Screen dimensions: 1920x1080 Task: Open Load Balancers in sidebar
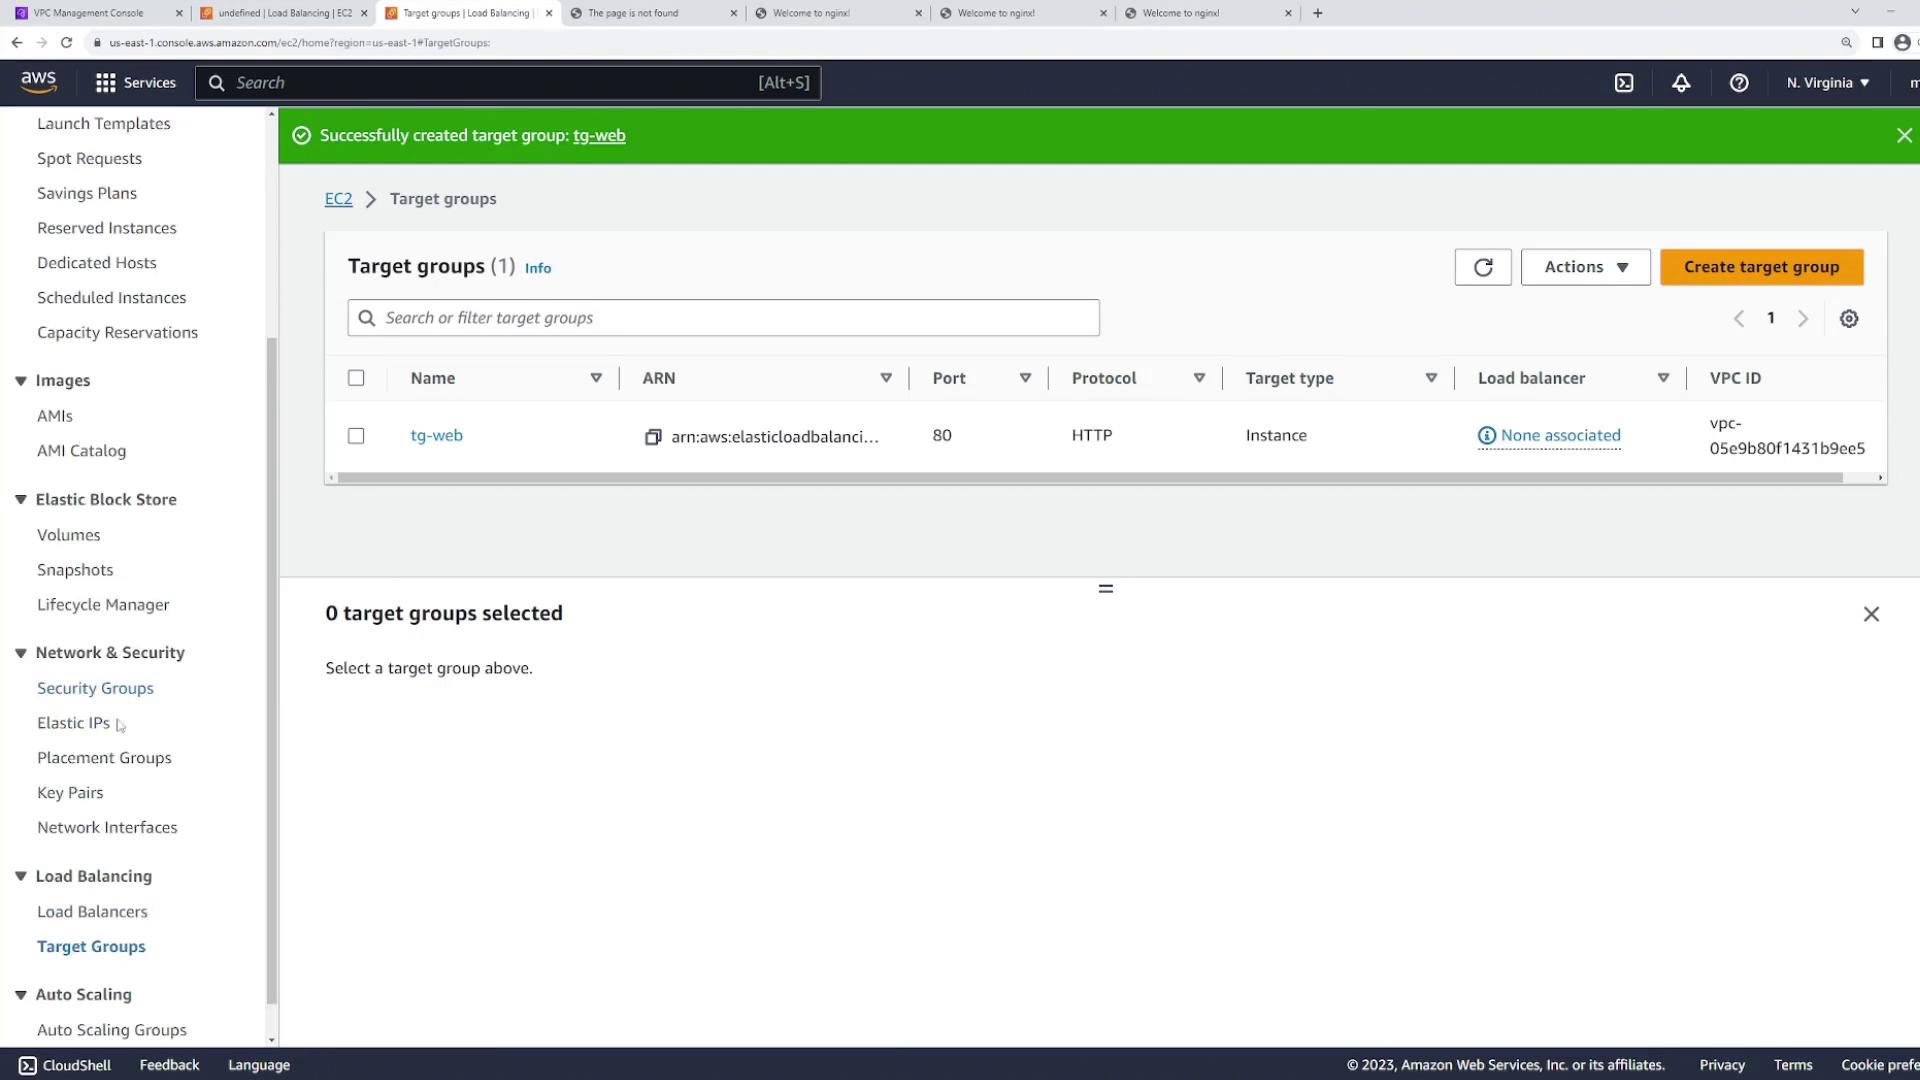[x=92, y=911]
